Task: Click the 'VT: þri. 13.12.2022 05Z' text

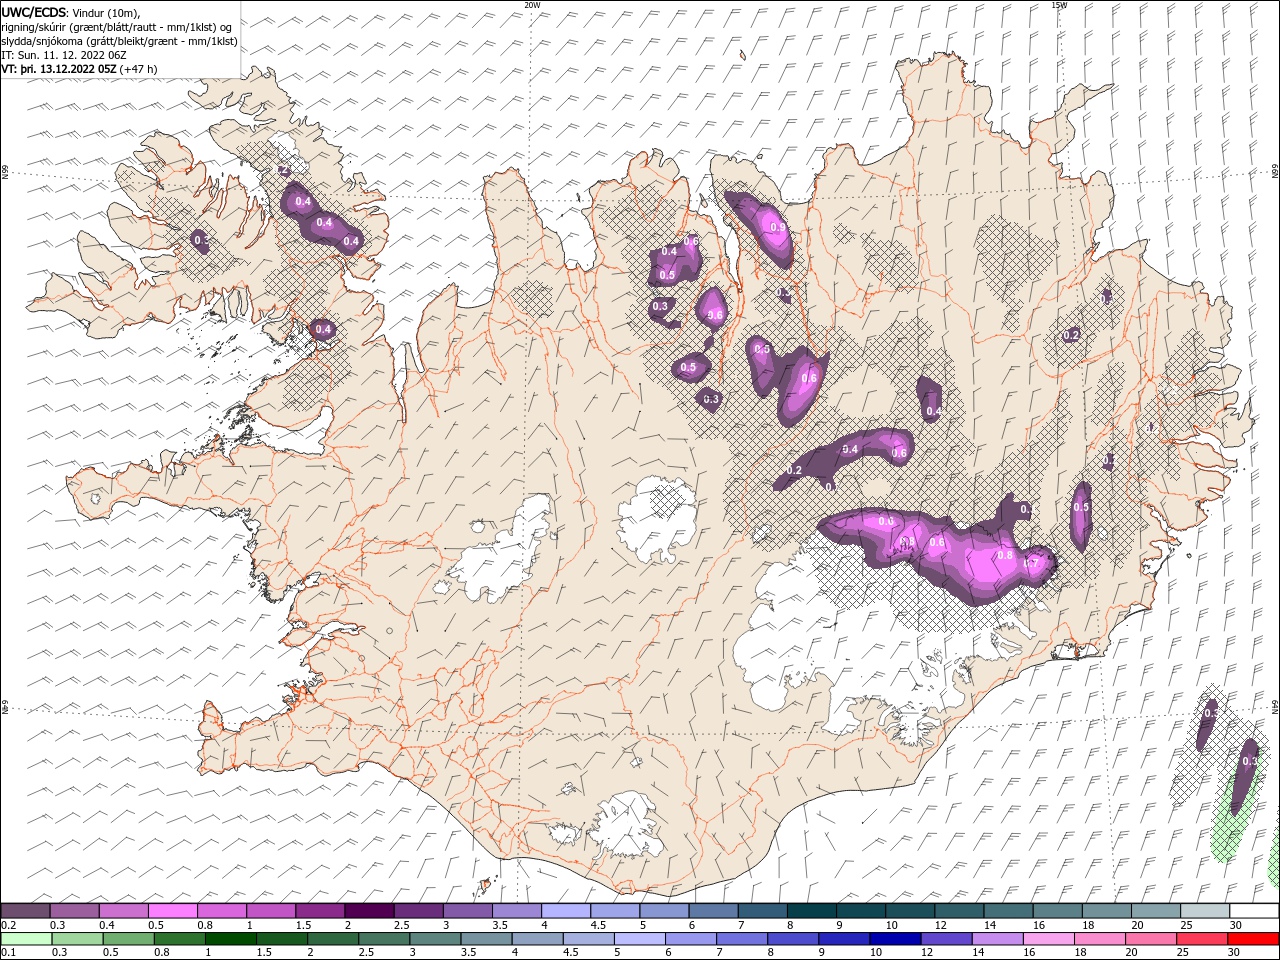Action: 59,69
